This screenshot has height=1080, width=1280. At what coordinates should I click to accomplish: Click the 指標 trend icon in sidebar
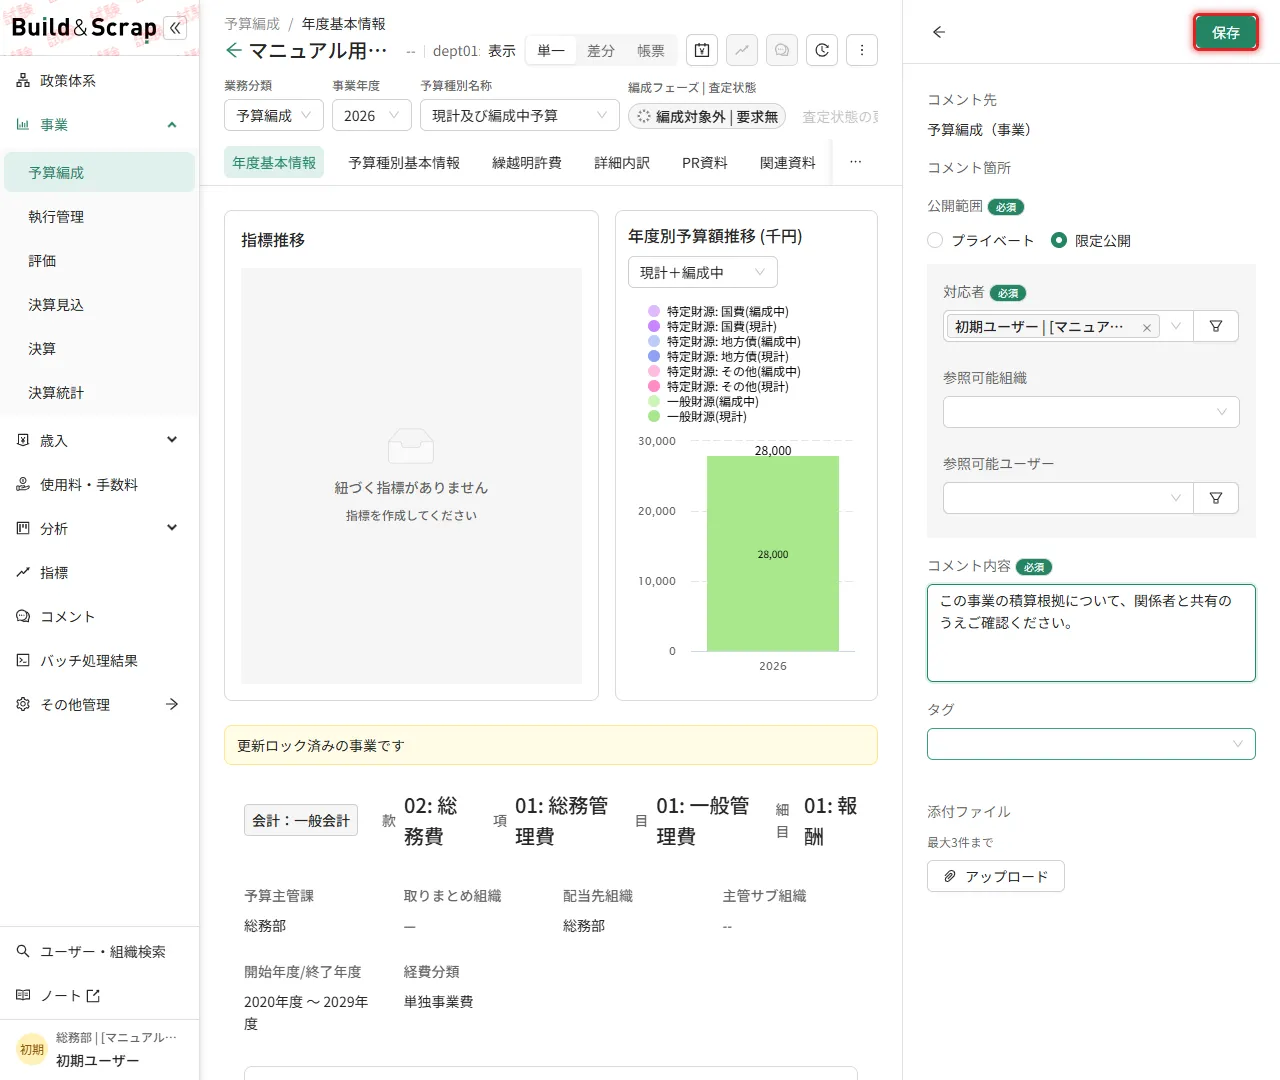23,572
